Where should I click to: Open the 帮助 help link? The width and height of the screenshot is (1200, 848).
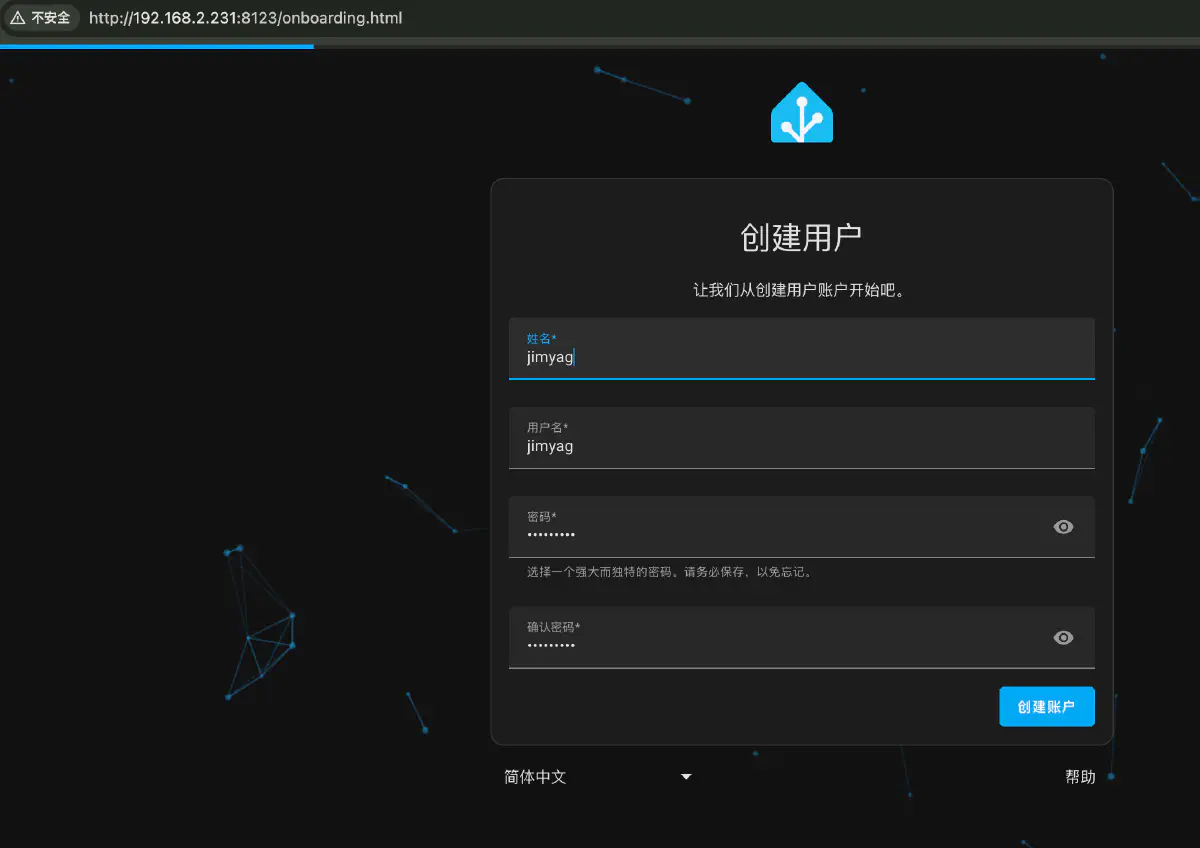click(1080, 777)
